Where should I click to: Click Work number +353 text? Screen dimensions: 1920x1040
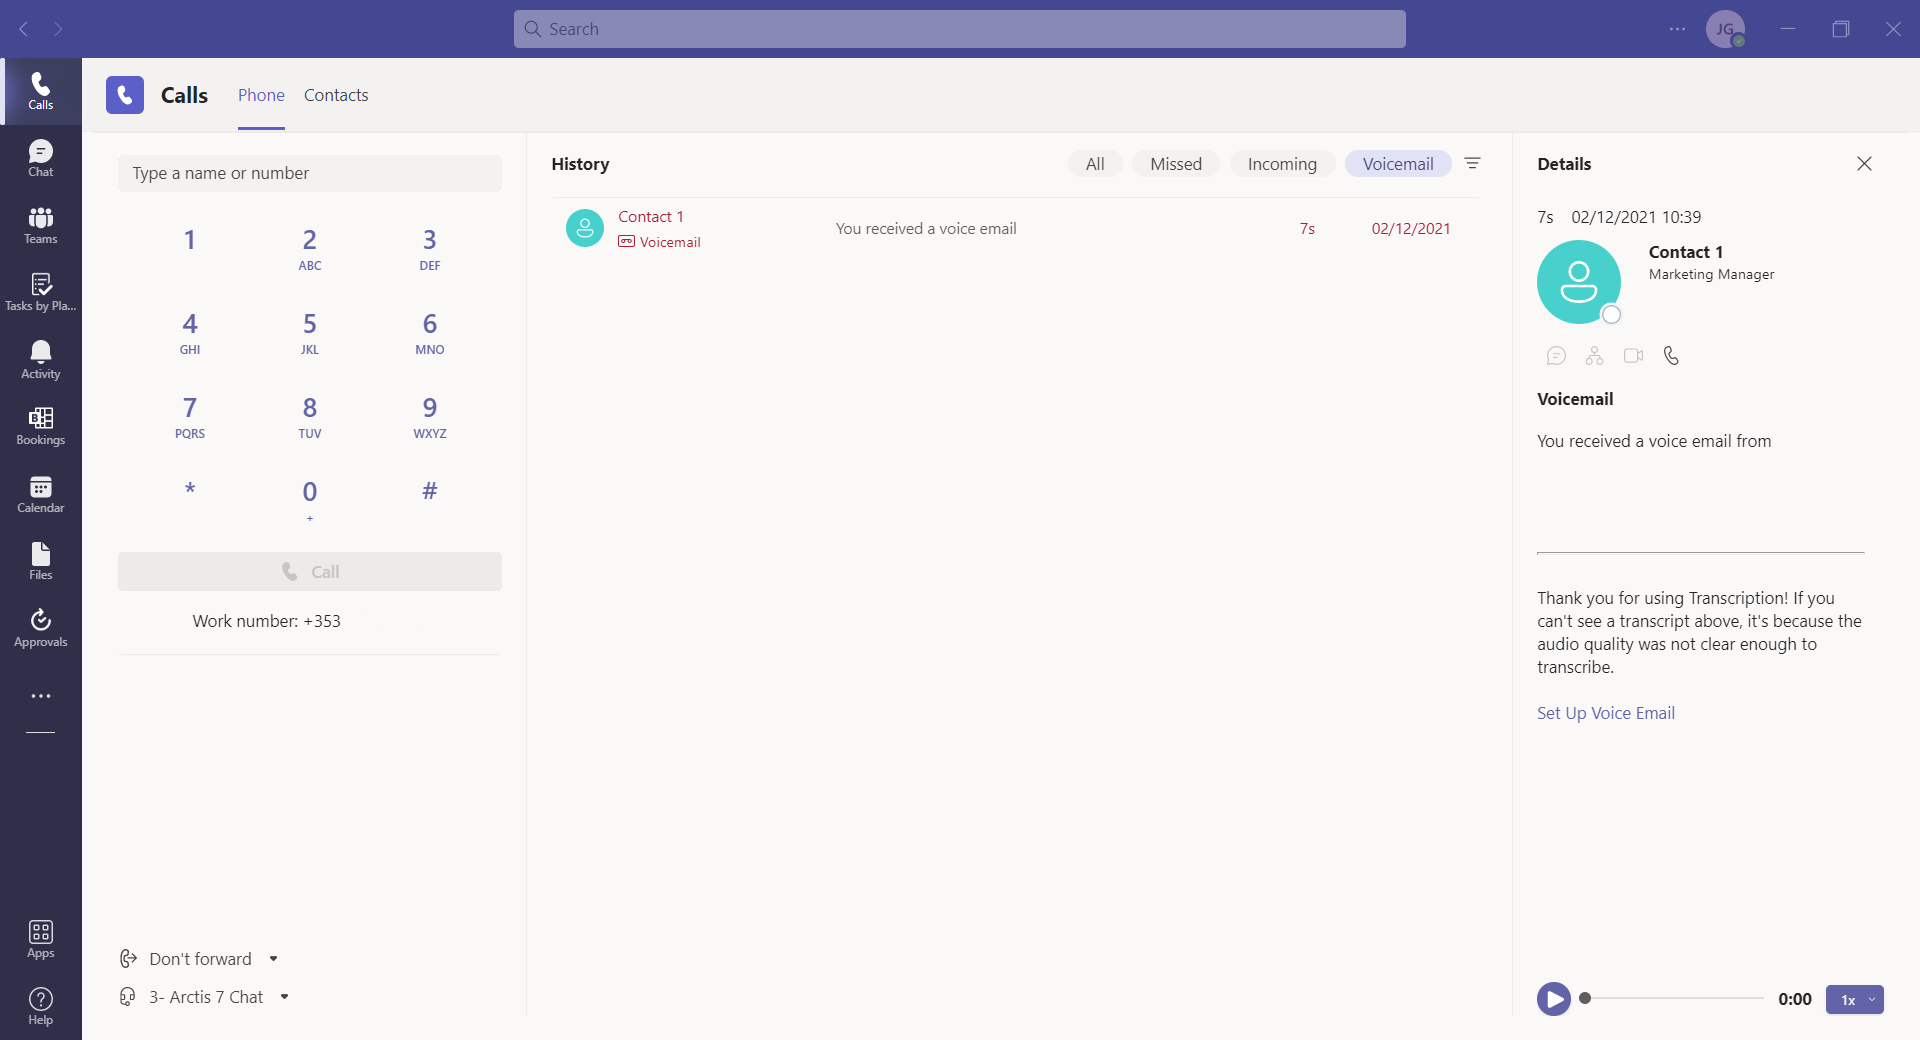click(x=266, y=621)
